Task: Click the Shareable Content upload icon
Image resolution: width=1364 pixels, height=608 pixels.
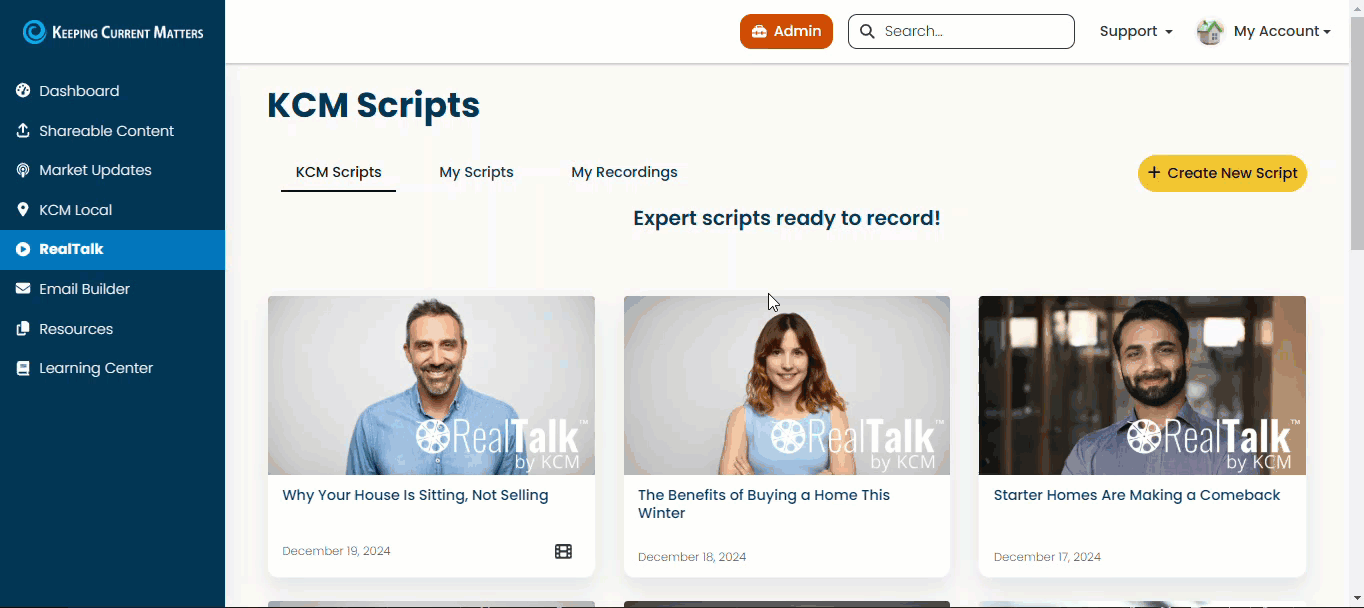Action: point(23,131)
